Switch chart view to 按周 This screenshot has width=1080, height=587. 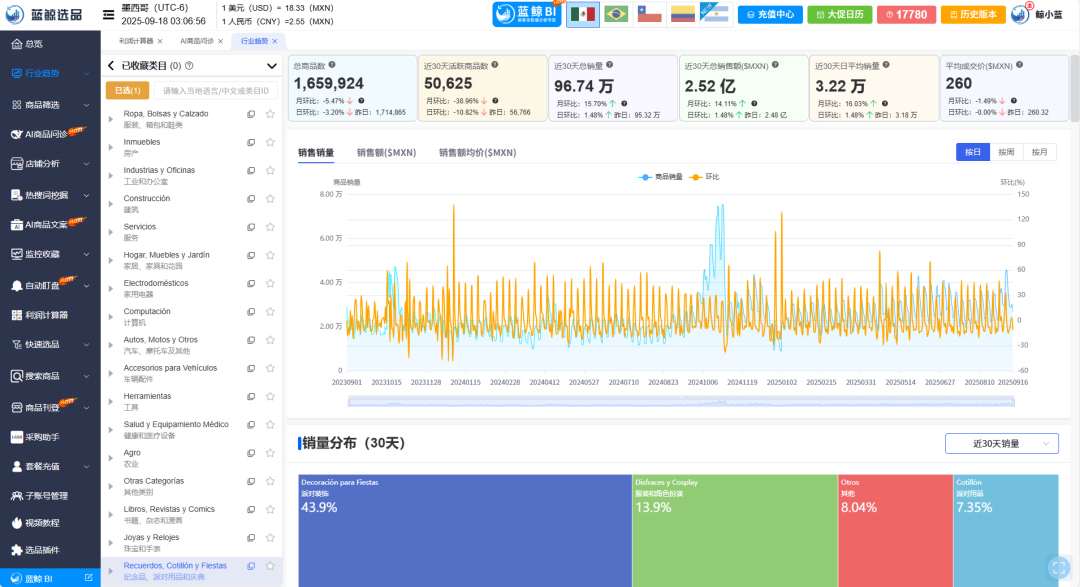coord(1006,152)
